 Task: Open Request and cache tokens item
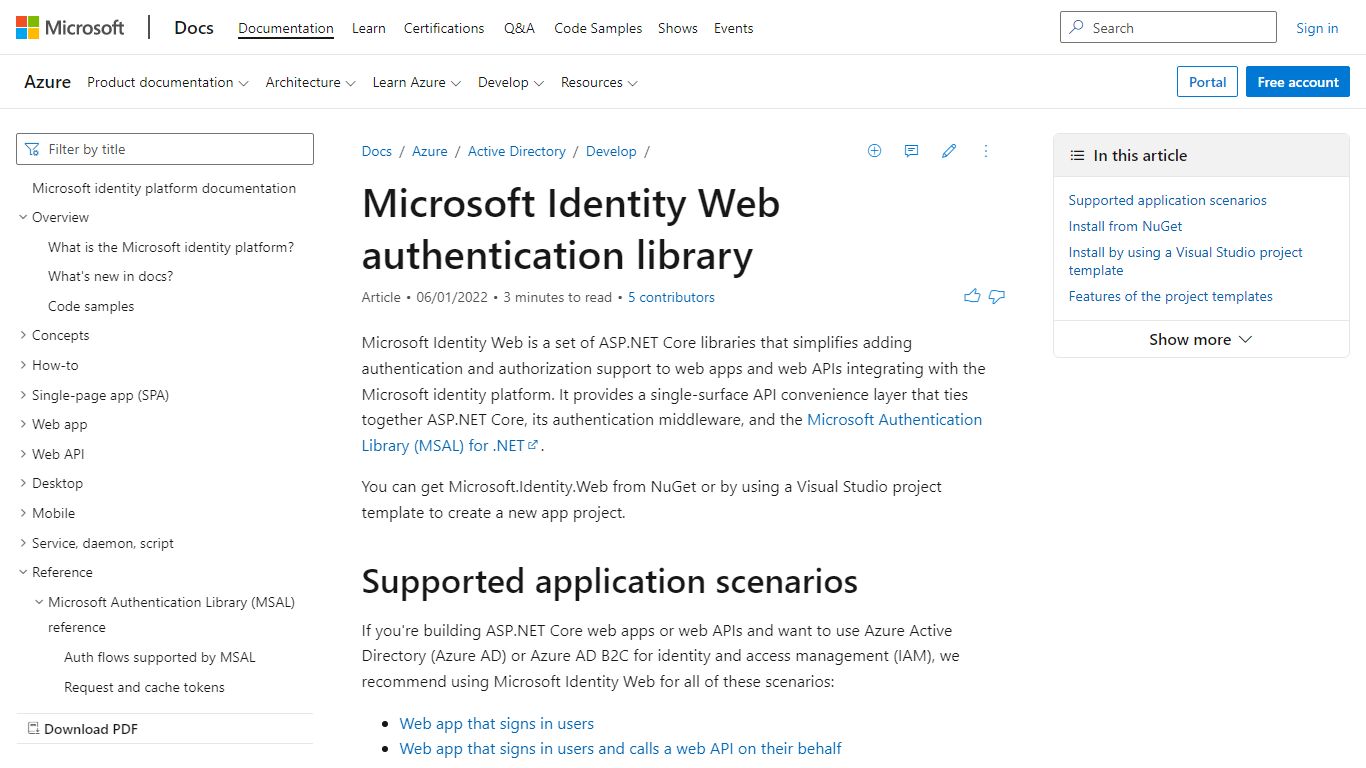click(144, 687)
